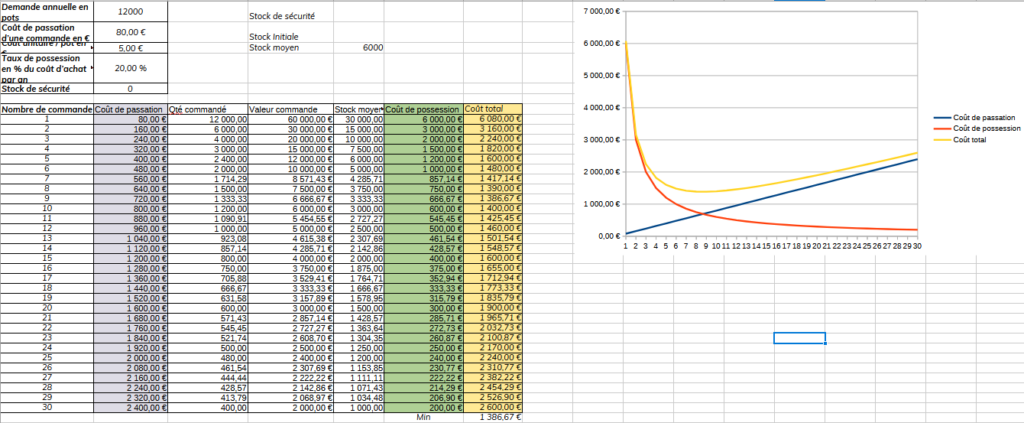
Task: Select the ordering cost cell 1 280,00 €
Action: tap(131, 267)
